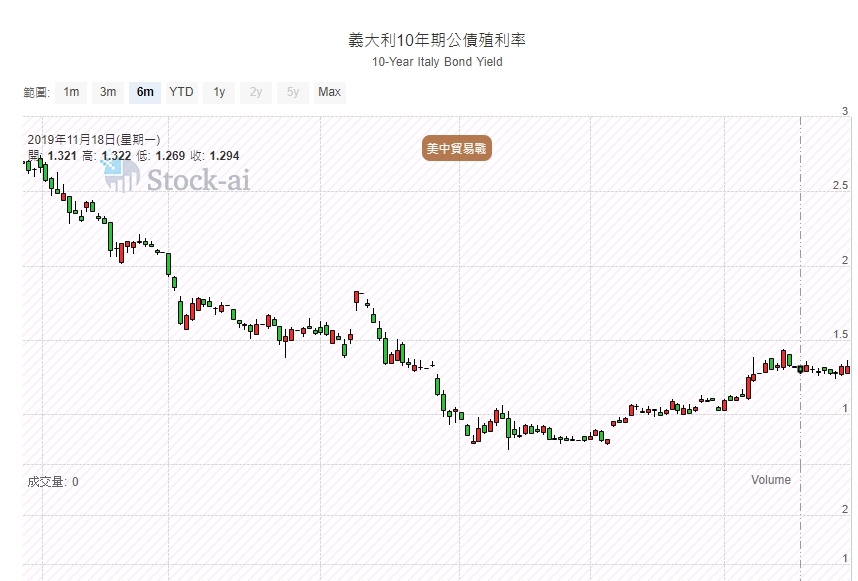Click the Volume pane label
Image resolution: width=858 pixels, height=581 pixels.
[770, 480]
